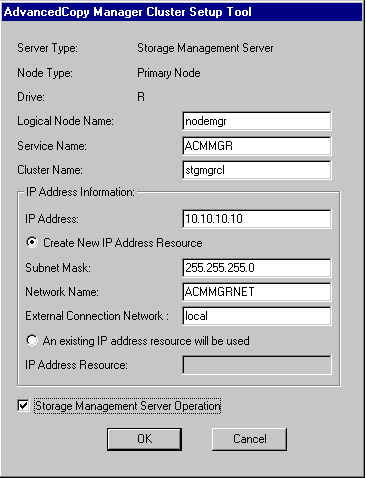Click the 'External Connection Network :' label
366x478 pixels.
point(97,316)
